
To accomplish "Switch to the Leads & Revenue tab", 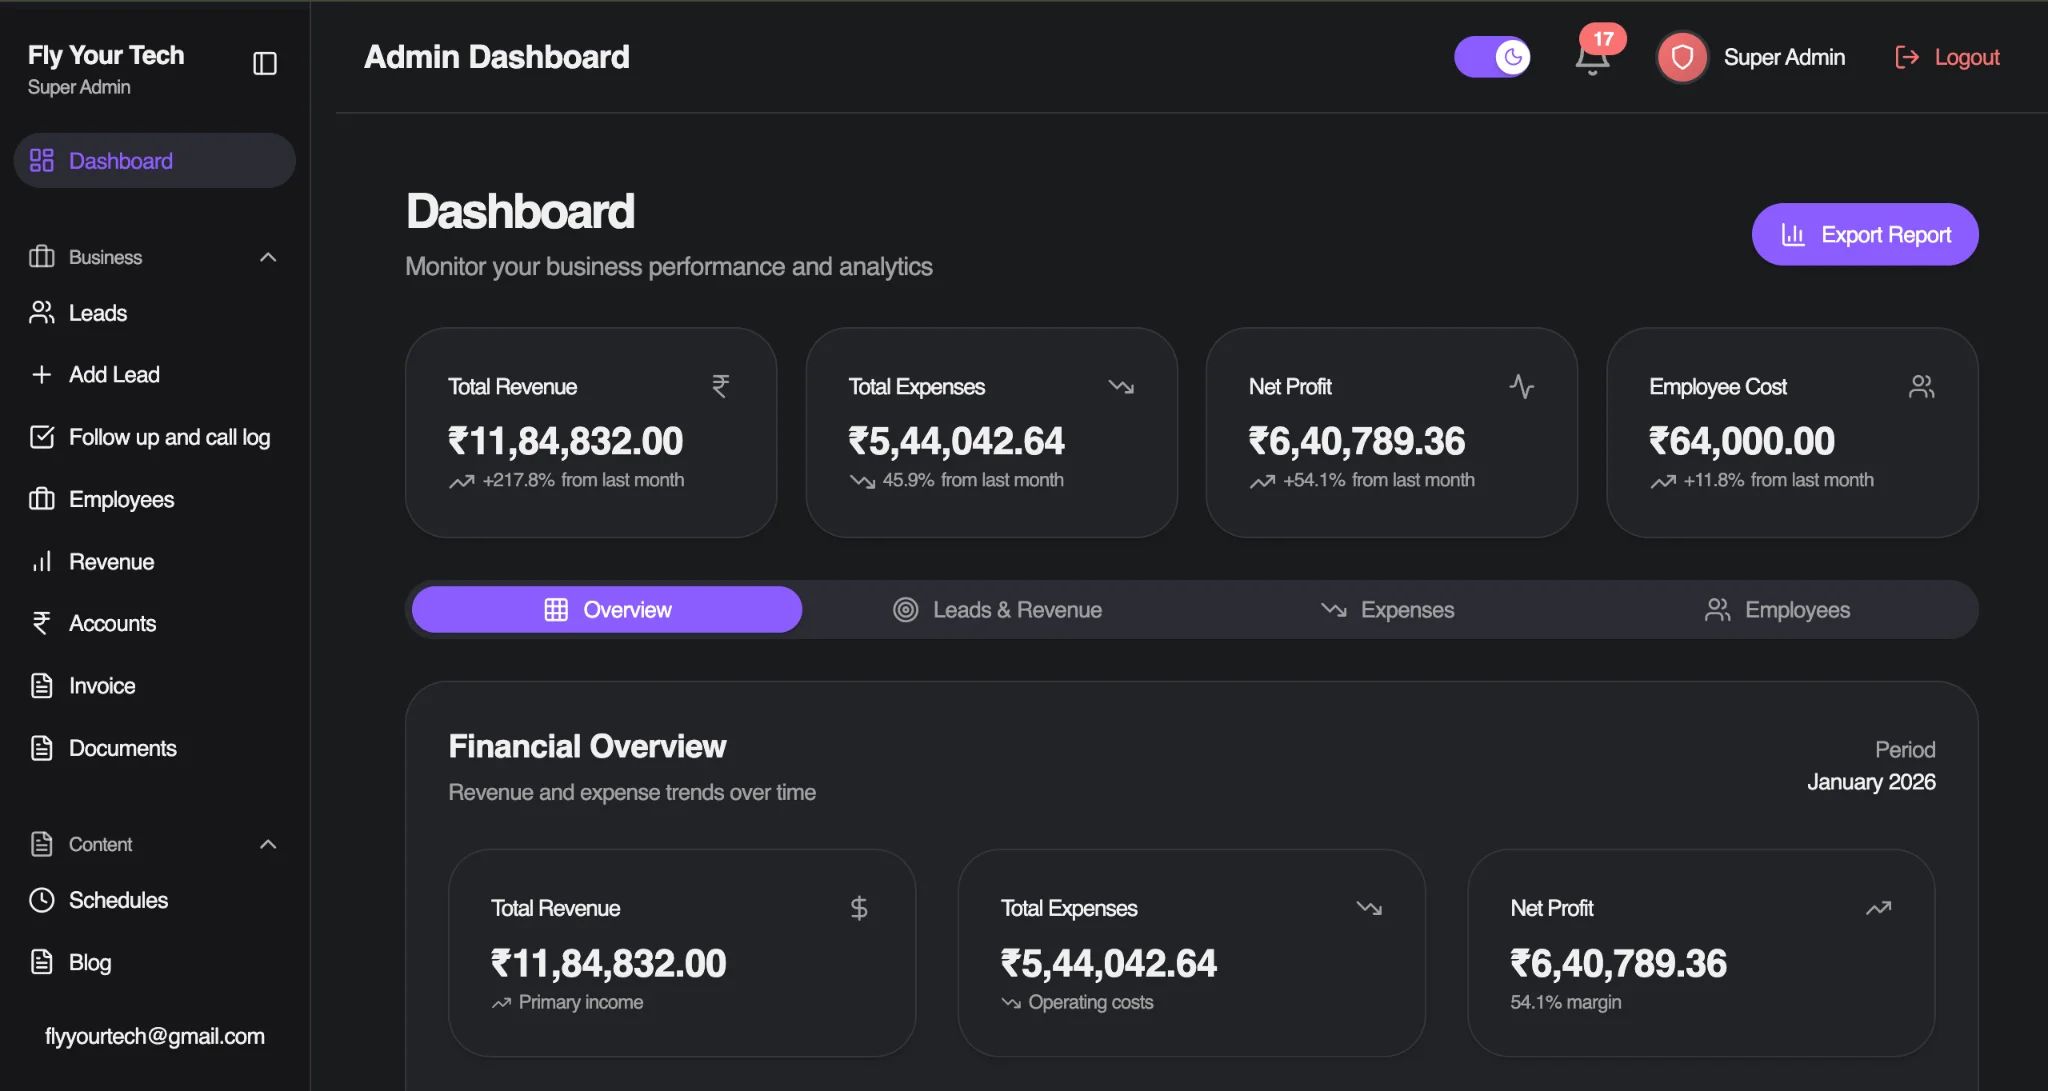I will [x=997, y=609].
